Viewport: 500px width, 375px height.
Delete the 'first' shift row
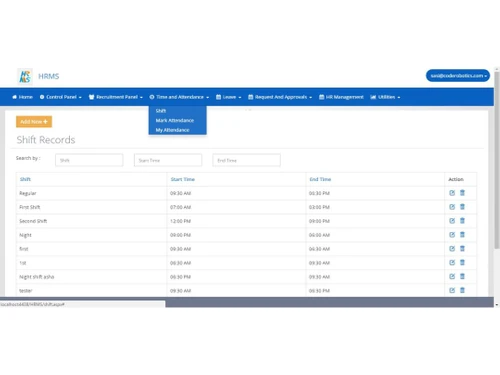(x=462, y=249)
